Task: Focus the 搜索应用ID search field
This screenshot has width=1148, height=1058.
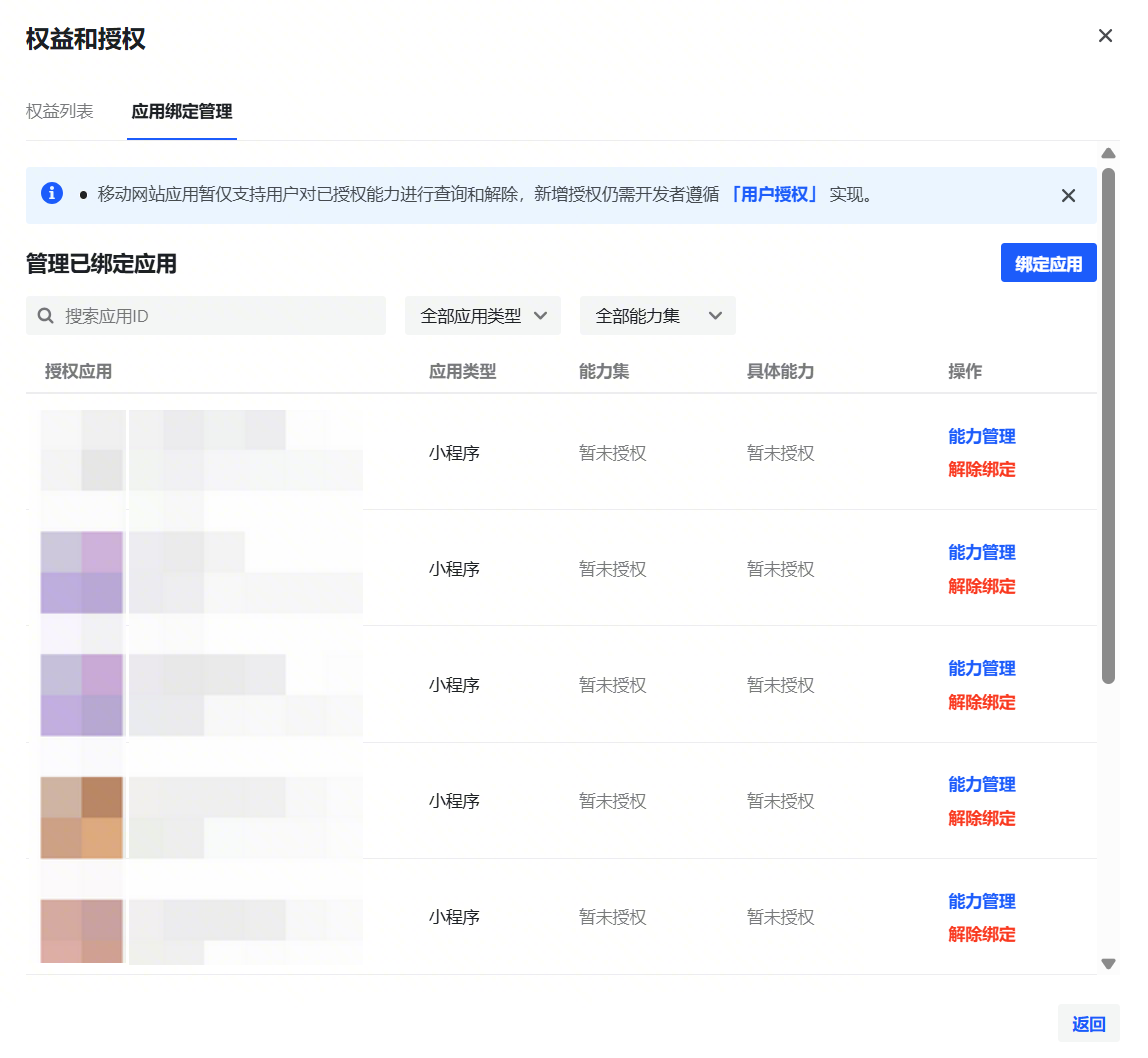Action: [x=215, y=316]
